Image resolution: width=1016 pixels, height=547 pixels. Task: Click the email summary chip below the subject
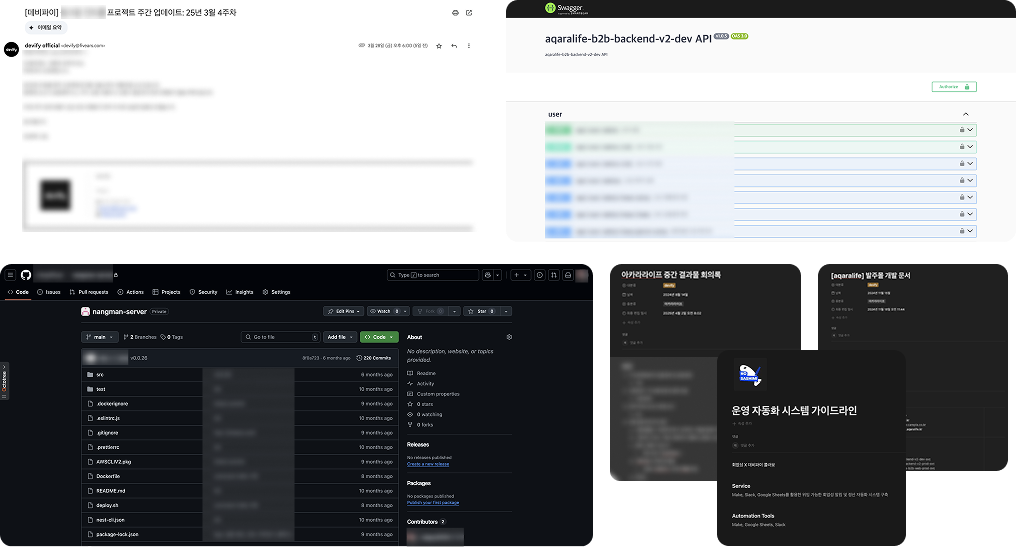pos(46,27)
